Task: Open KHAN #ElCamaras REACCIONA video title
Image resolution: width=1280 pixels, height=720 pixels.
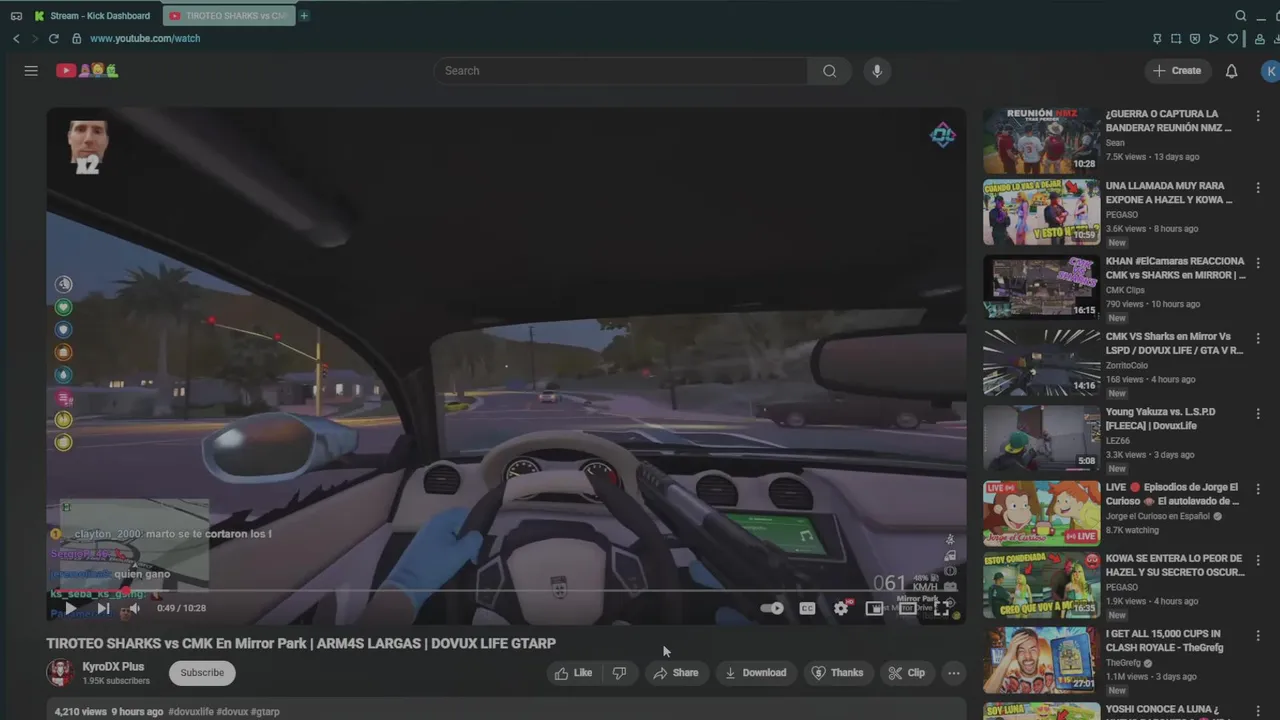Action: [x=1175, y=268]
